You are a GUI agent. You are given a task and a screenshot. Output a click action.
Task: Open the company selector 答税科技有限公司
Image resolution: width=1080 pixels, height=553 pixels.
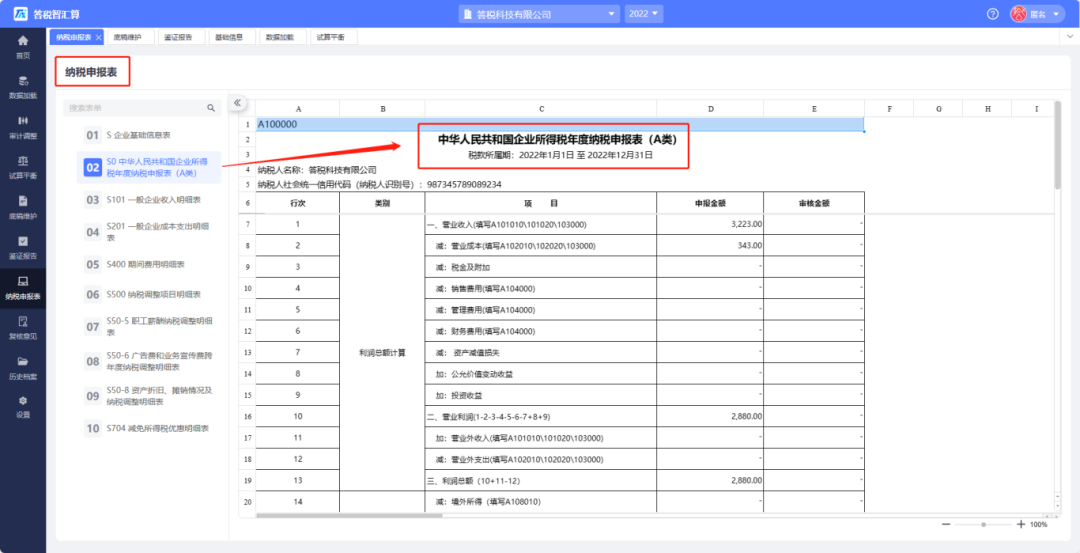(x=539, y=14)
